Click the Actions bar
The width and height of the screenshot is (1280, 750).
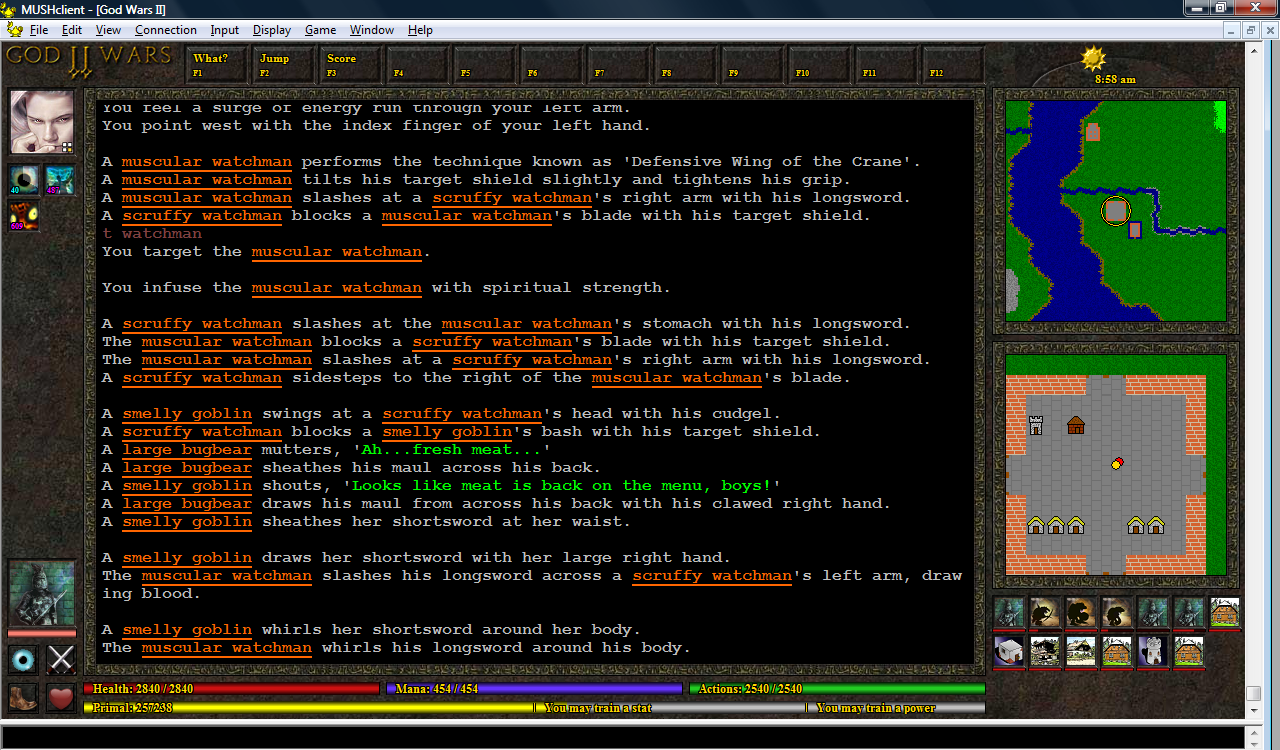pyautogui.click(x=837, y=689)
